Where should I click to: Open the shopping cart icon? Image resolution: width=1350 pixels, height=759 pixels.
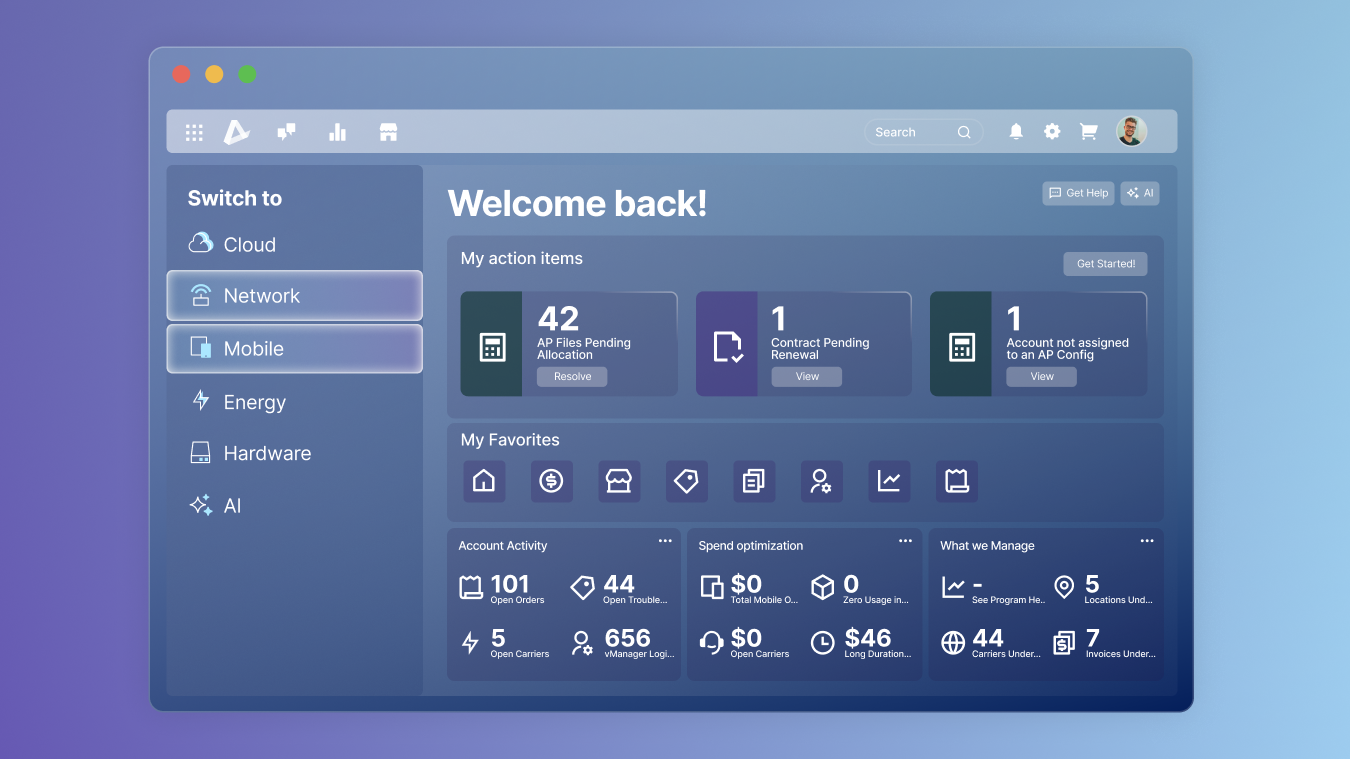(1088, 132)
